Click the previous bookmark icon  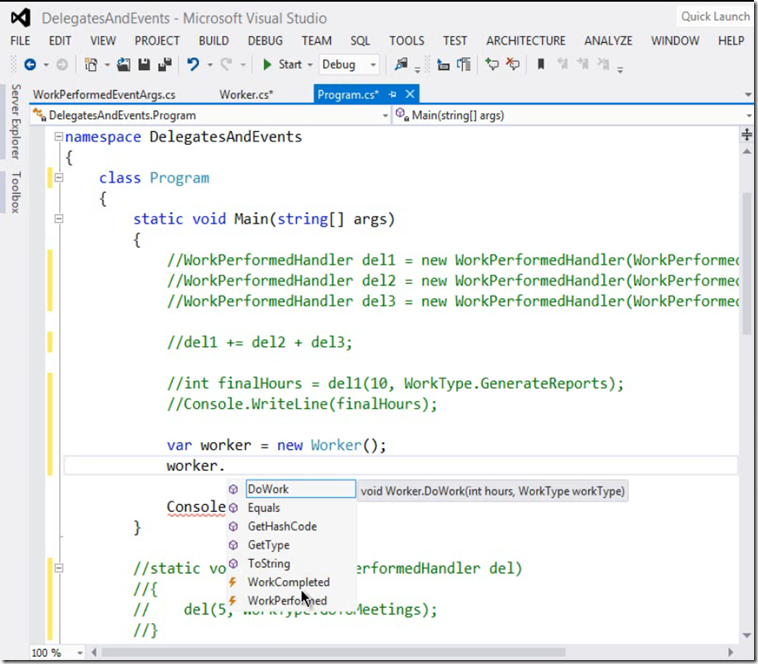pos(562,64)
